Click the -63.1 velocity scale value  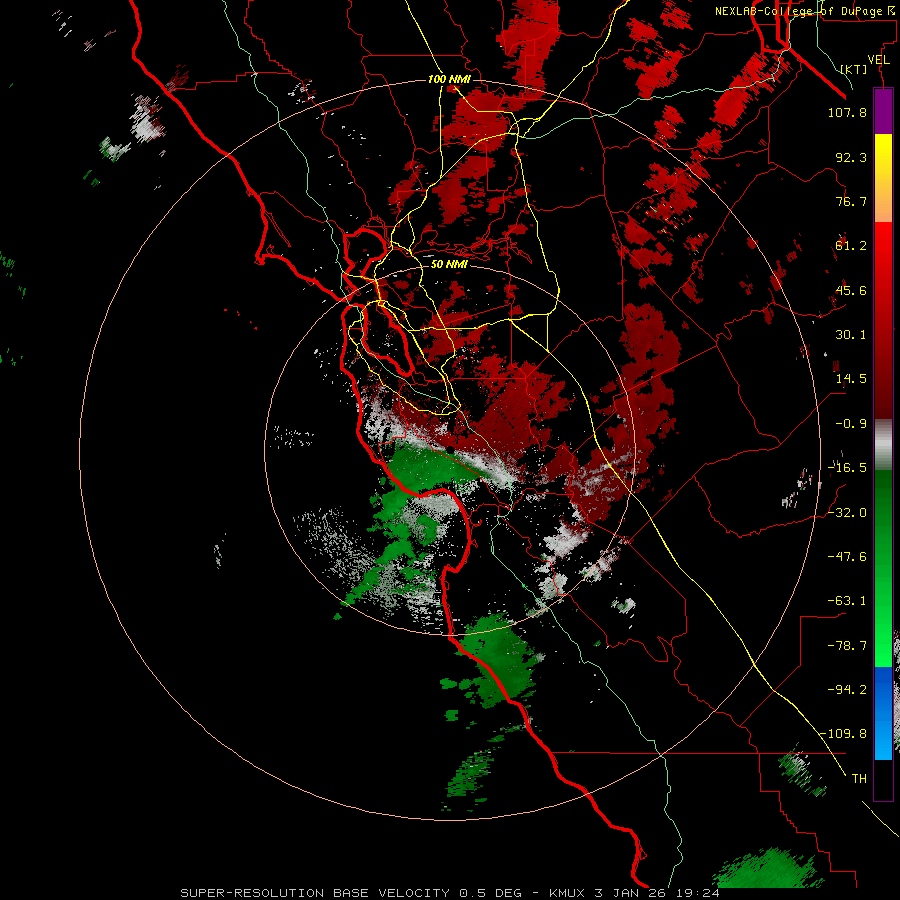click(x=847, y=601)
